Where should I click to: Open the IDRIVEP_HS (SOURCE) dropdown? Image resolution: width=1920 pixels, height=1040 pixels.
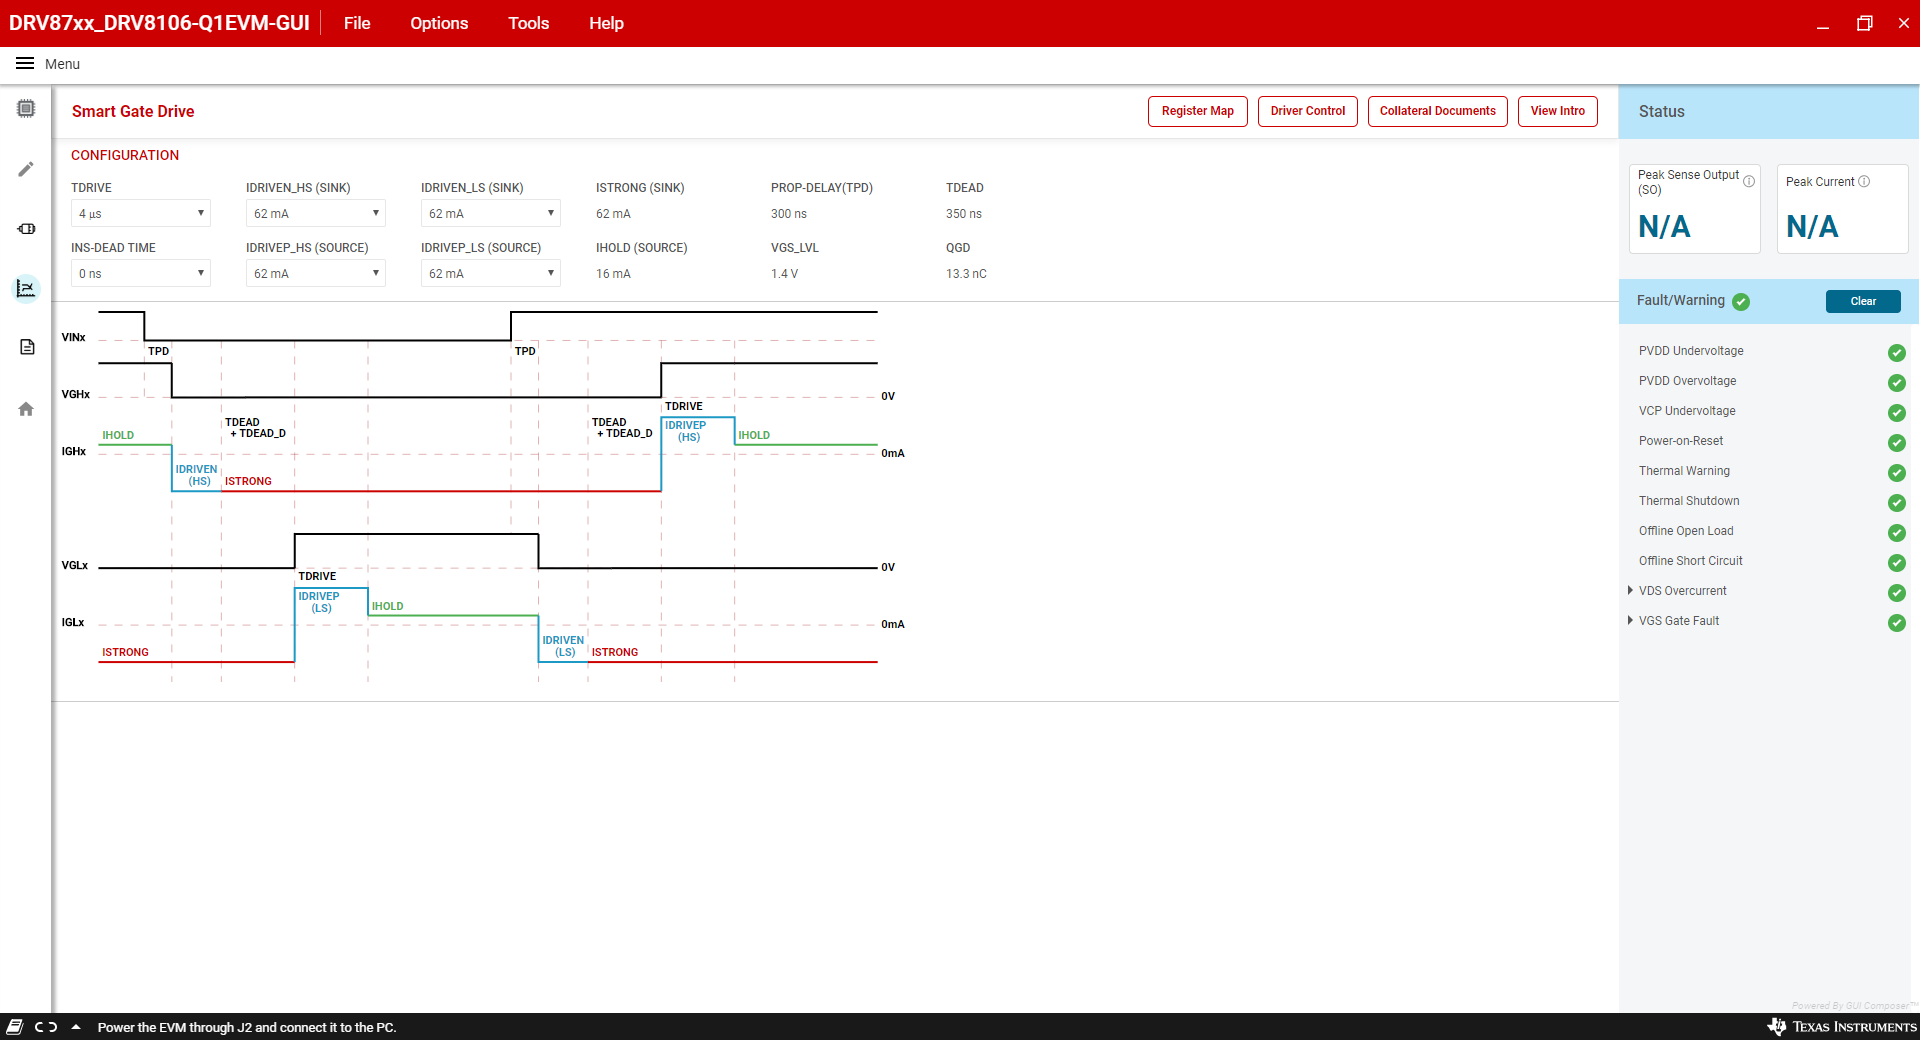(x=315, y=273)
